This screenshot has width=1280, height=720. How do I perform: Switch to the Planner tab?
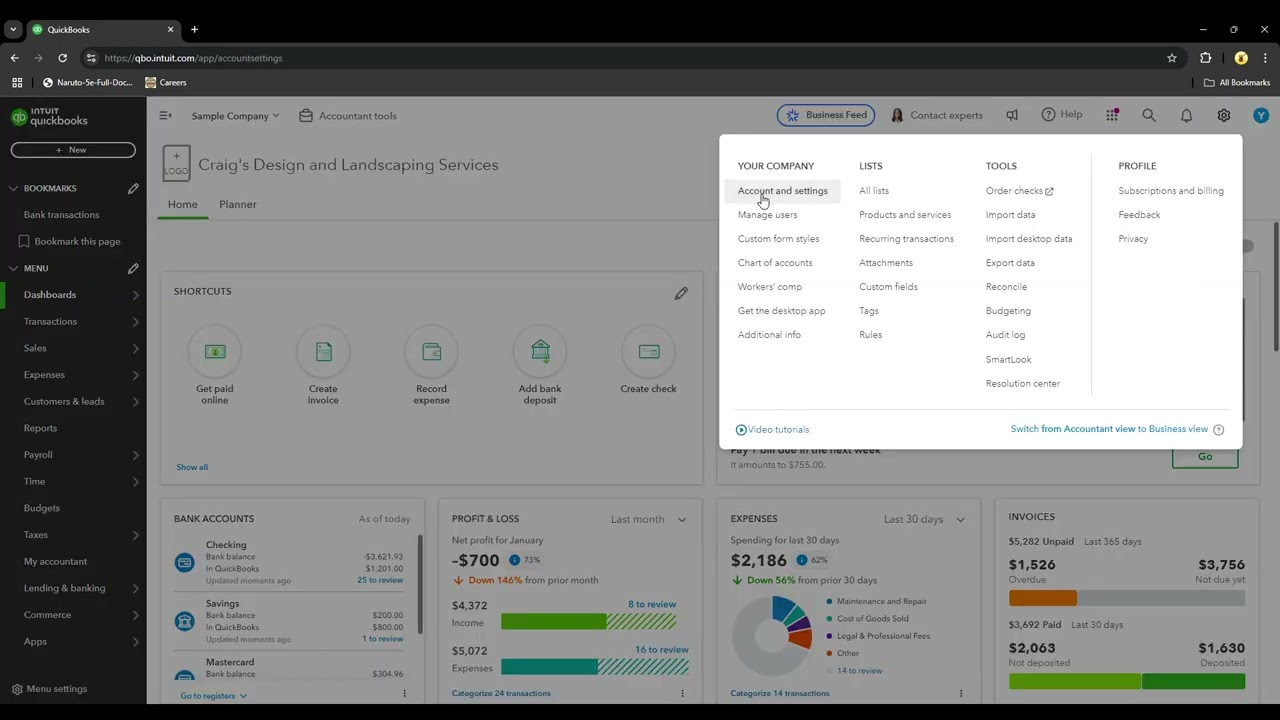tap(238, 204)
